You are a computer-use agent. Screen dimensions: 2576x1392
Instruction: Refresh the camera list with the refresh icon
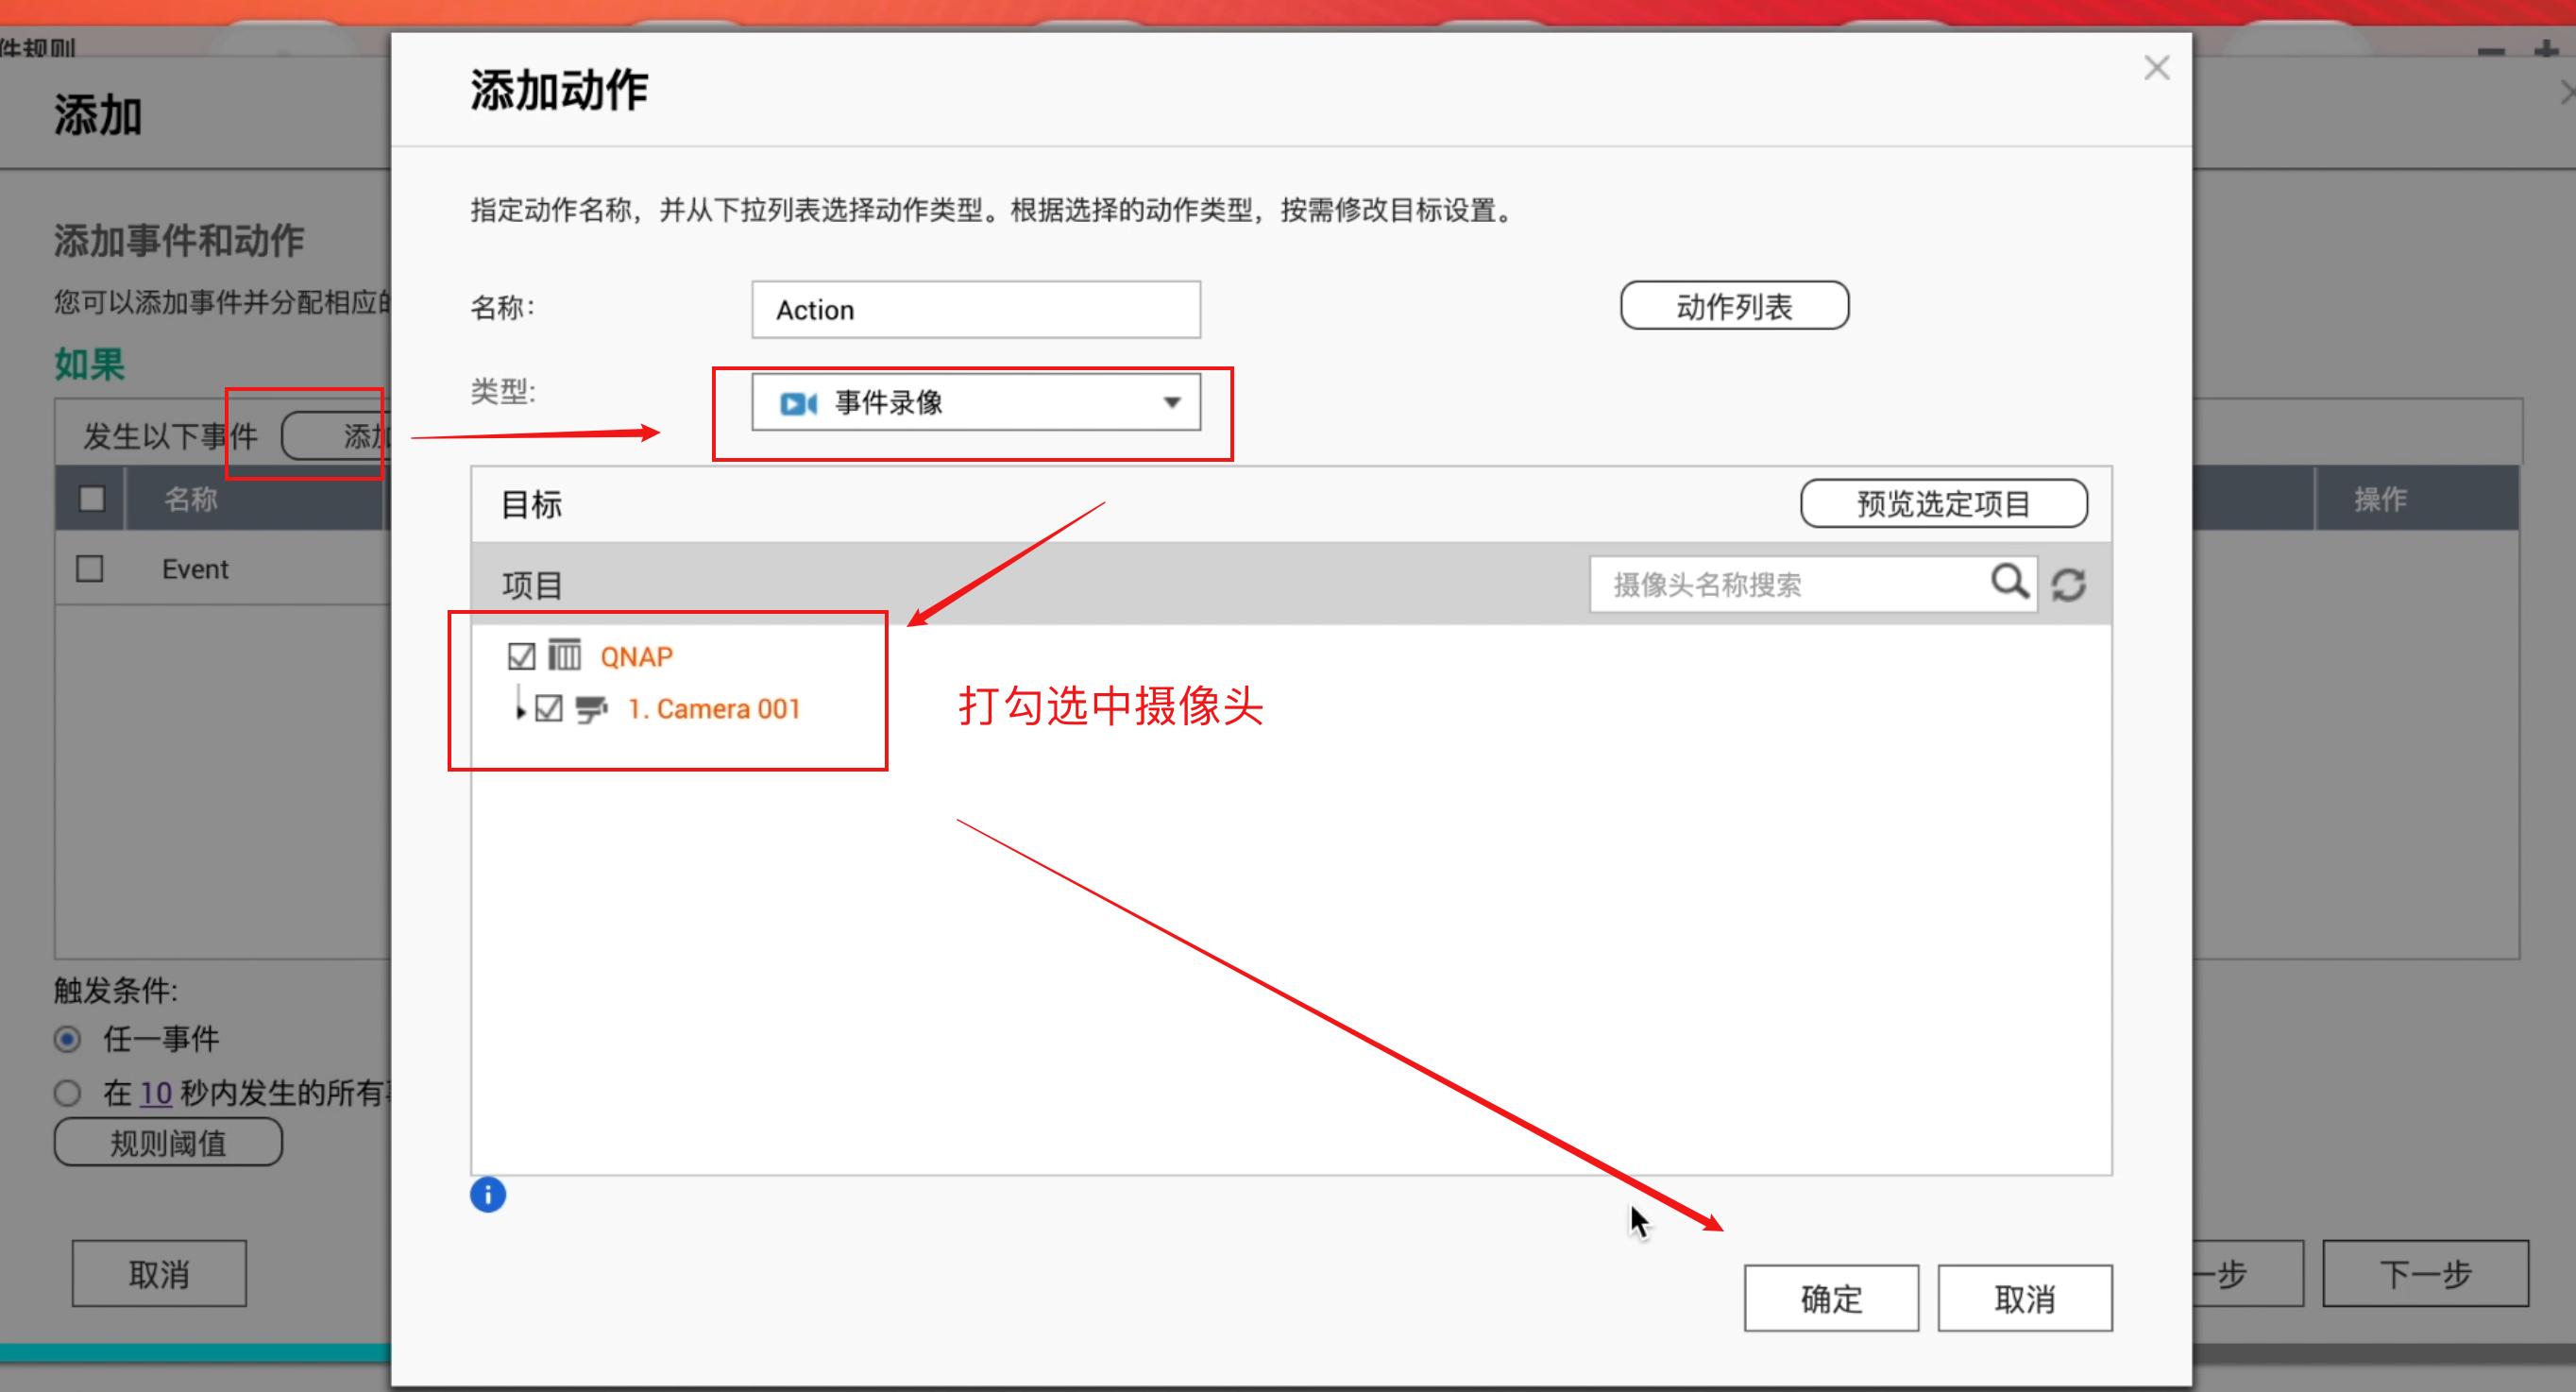pos(2069,583)
